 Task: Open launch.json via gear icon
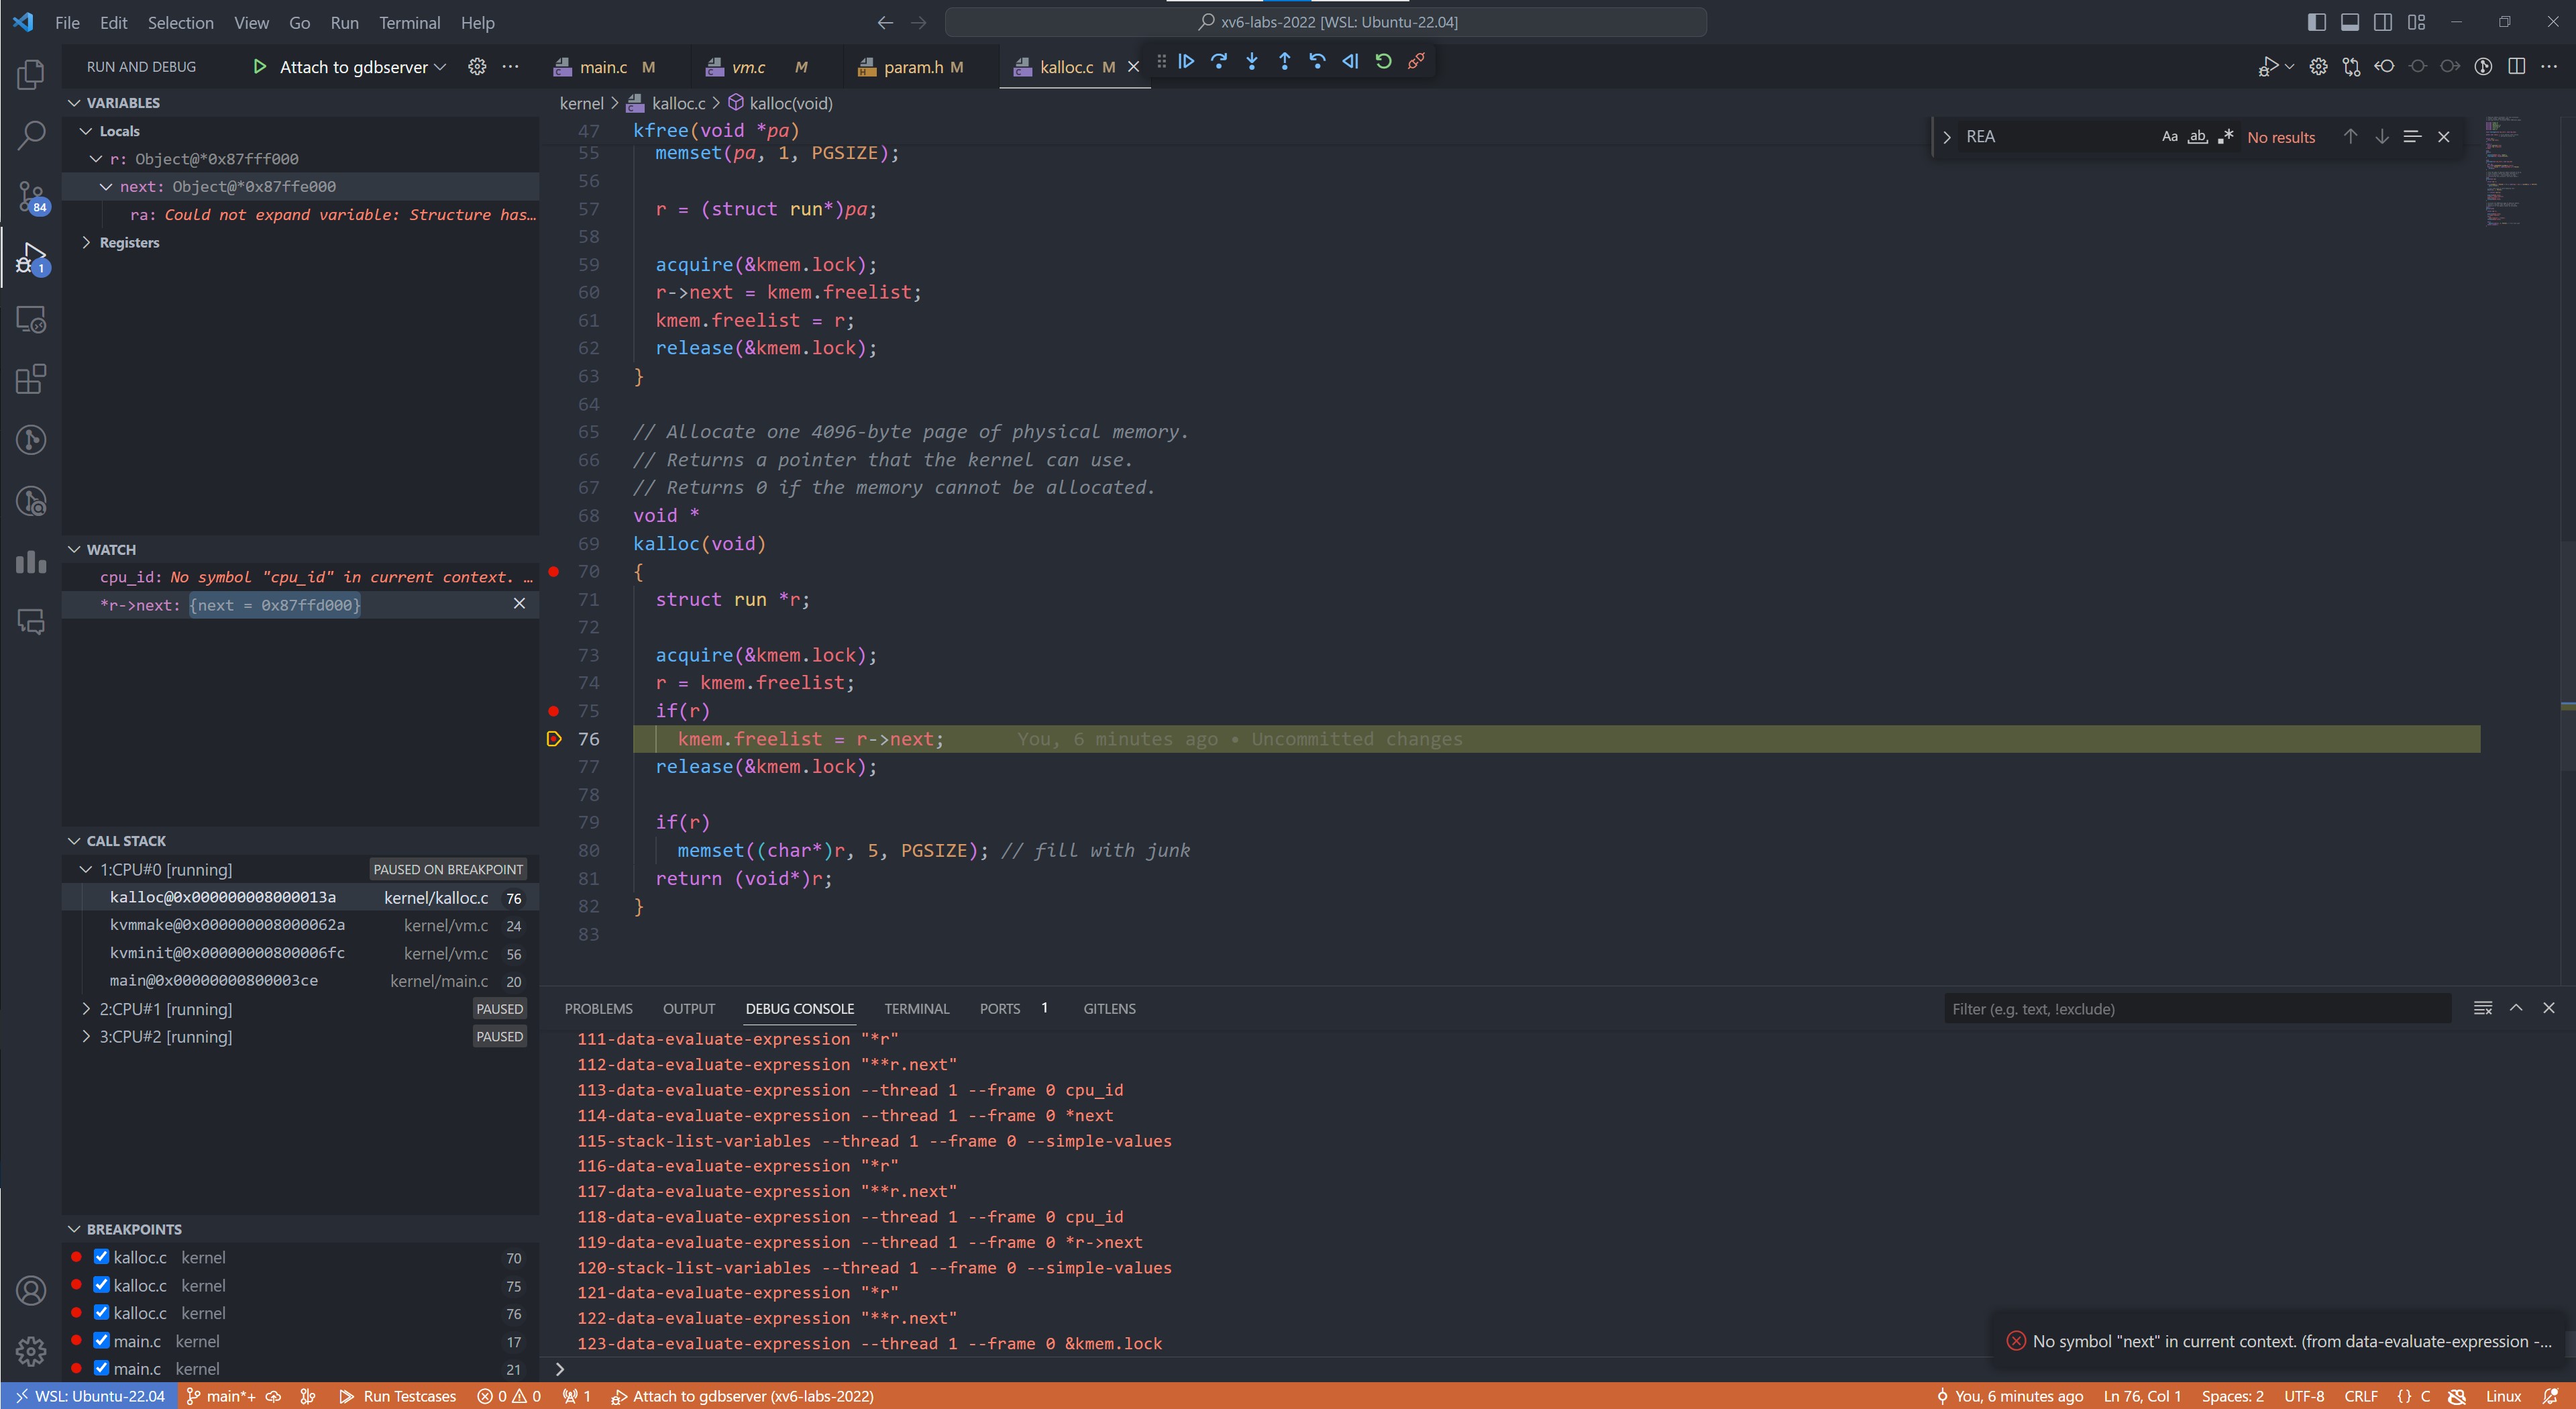(477, 67)
